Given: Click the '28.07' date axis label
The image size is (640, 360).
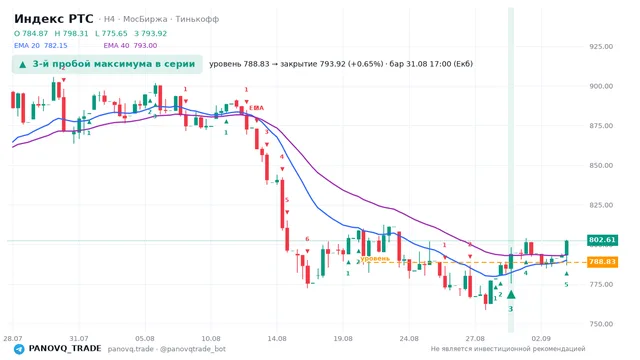Looking at the screenshot, I should [x=13, y=338].
